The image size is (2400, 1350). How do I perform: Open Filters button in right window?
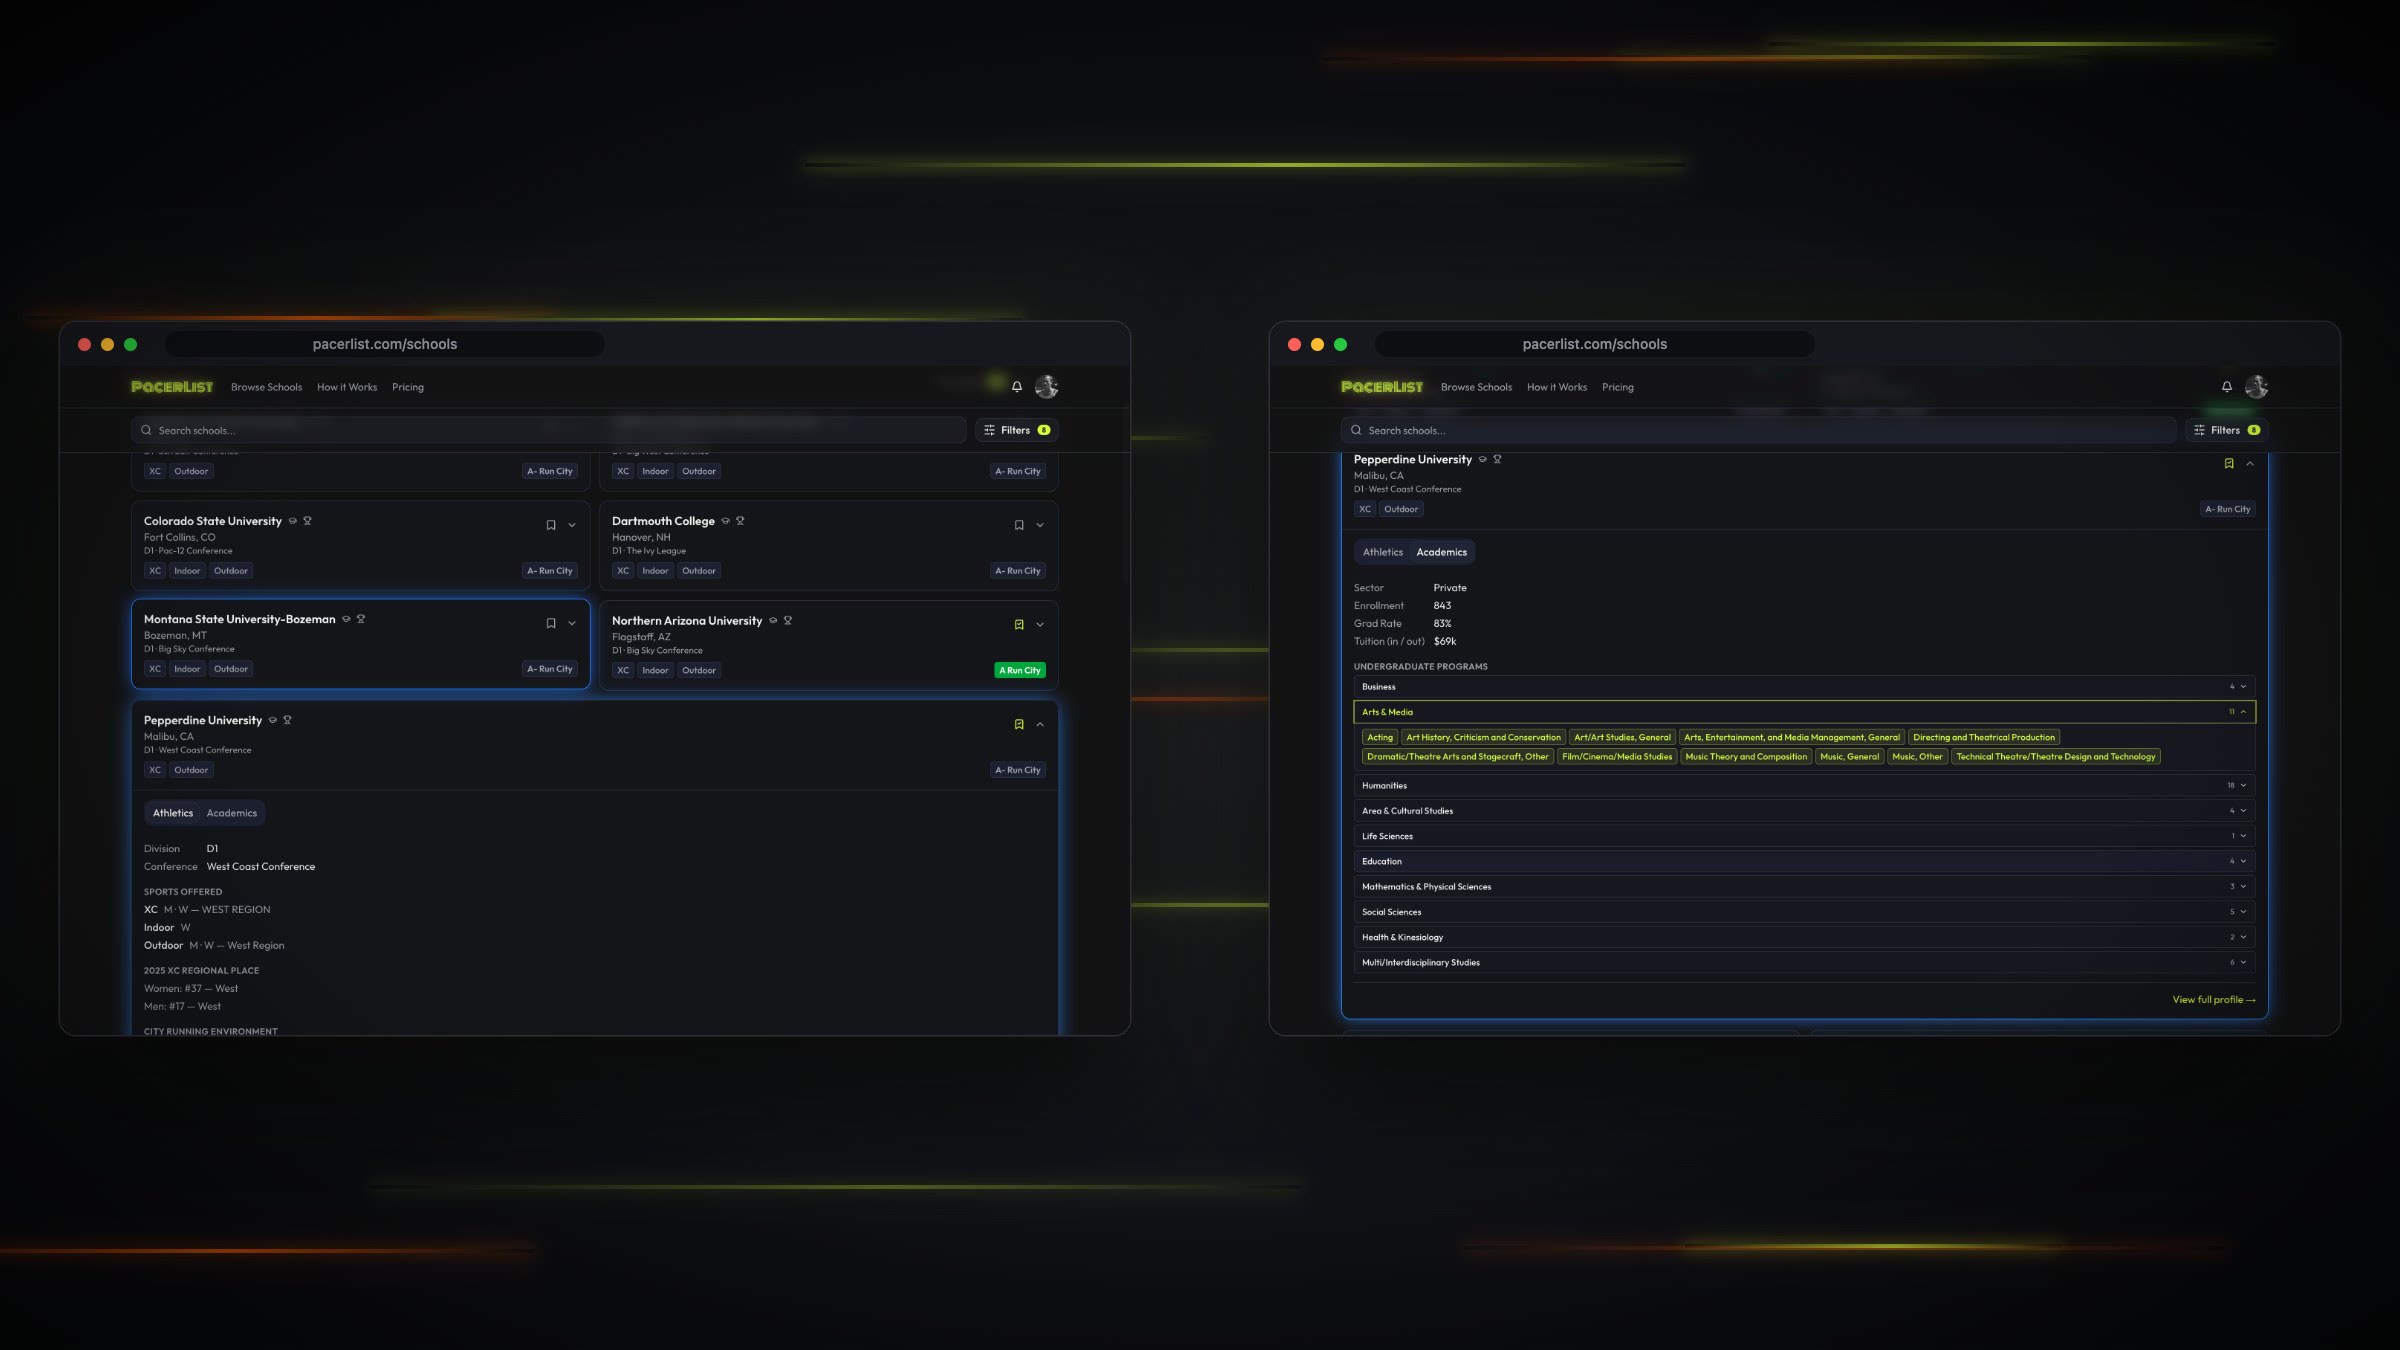tap(2227, 430)
